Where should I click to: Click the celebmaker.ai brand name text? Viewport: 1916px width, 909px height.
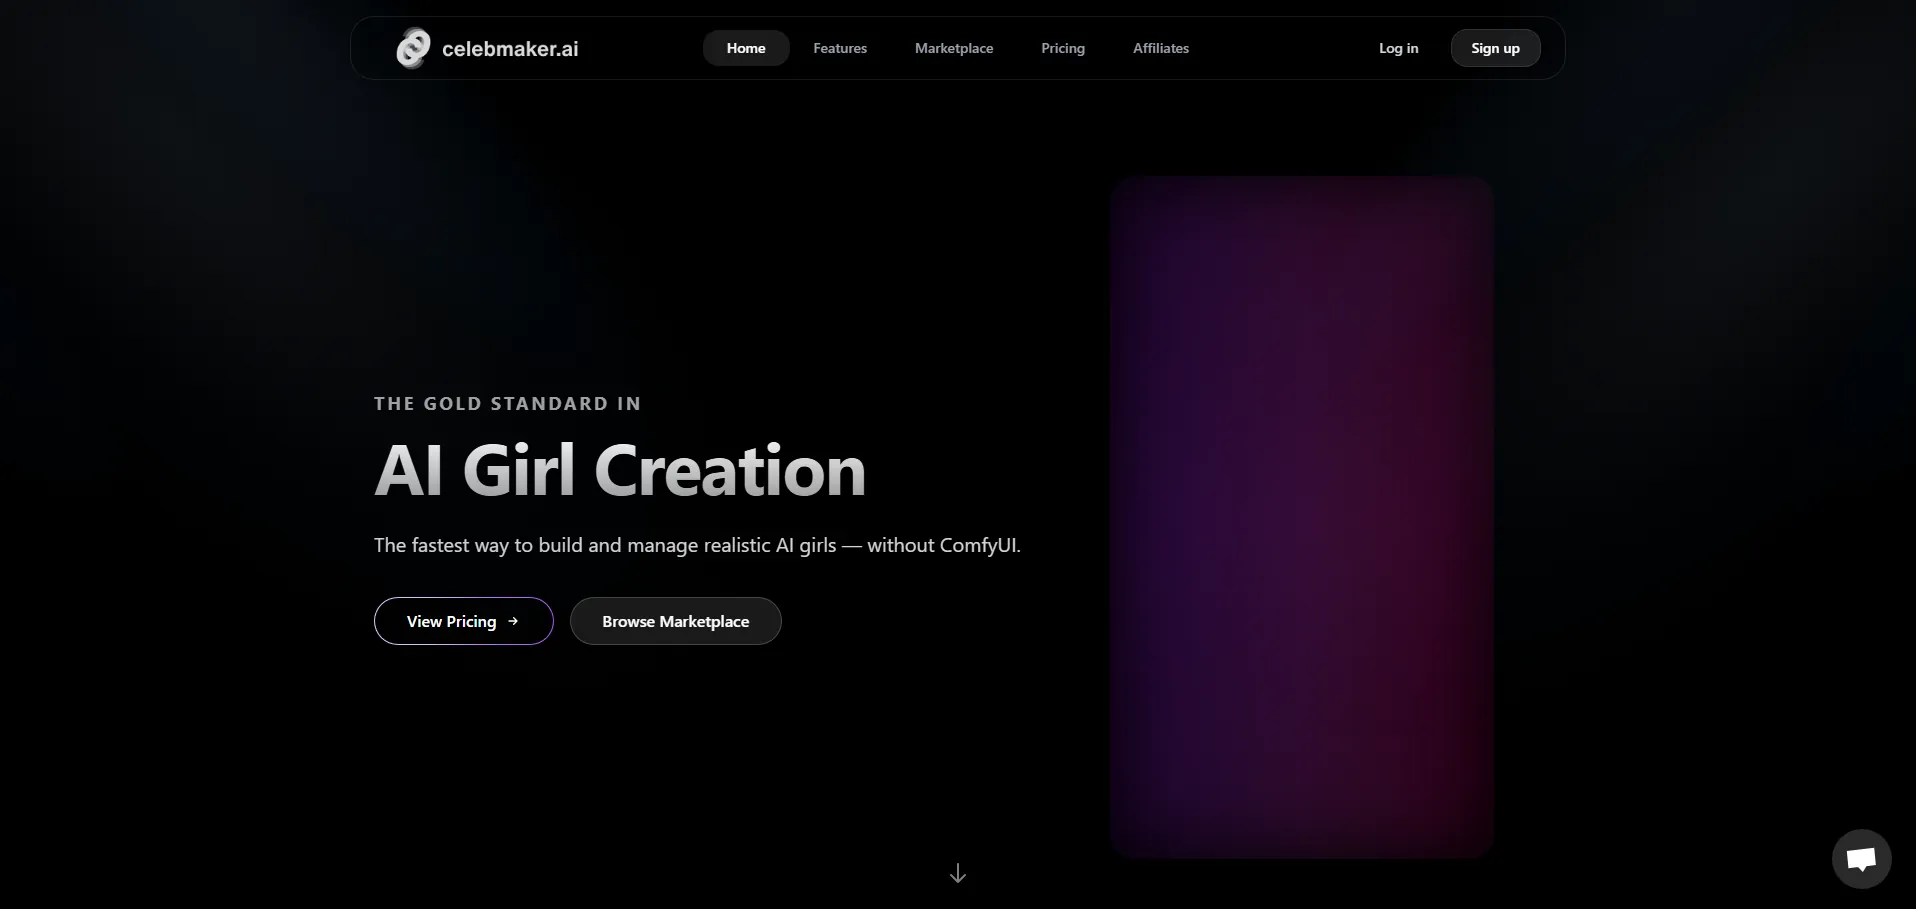click(x=510, y=49)
